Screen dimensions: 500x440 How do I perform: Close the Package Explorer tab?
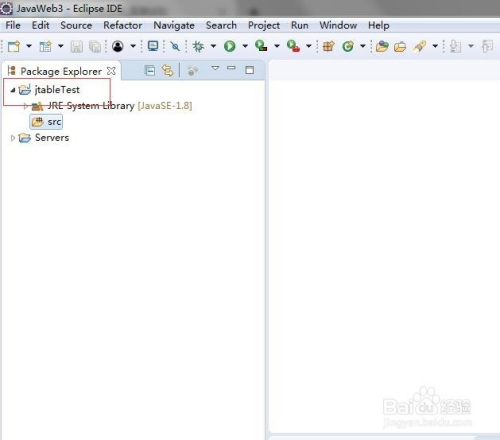click(x=111, y=71)
